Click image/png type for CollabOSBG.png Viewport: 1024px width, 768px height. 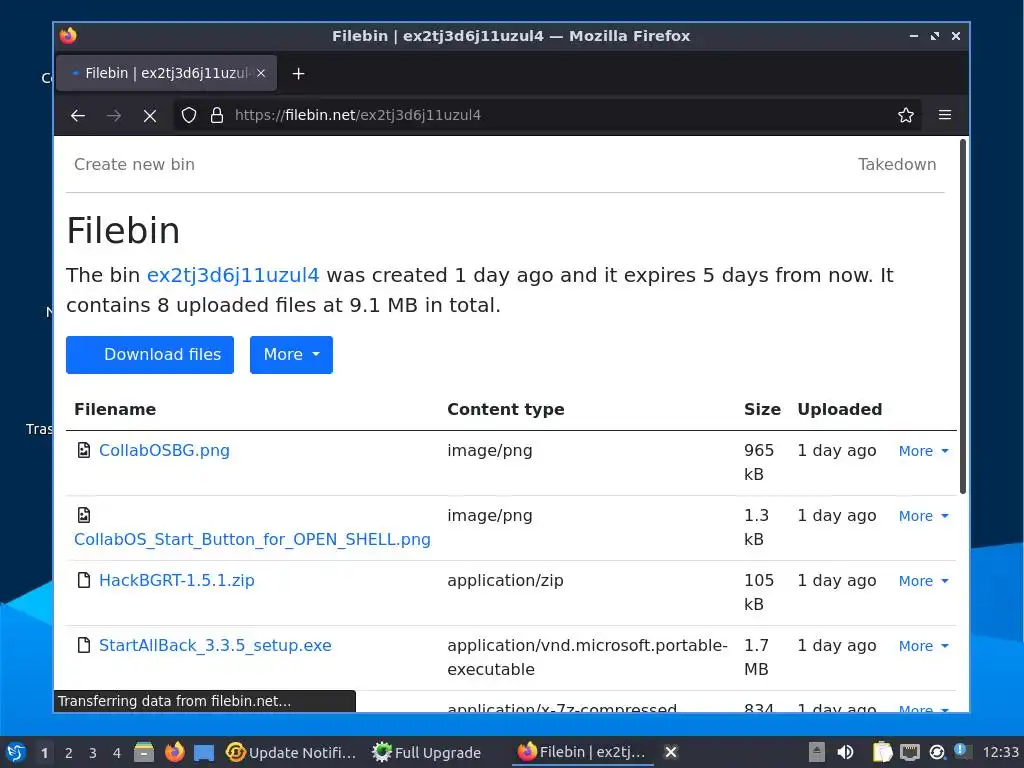(490, 451)
